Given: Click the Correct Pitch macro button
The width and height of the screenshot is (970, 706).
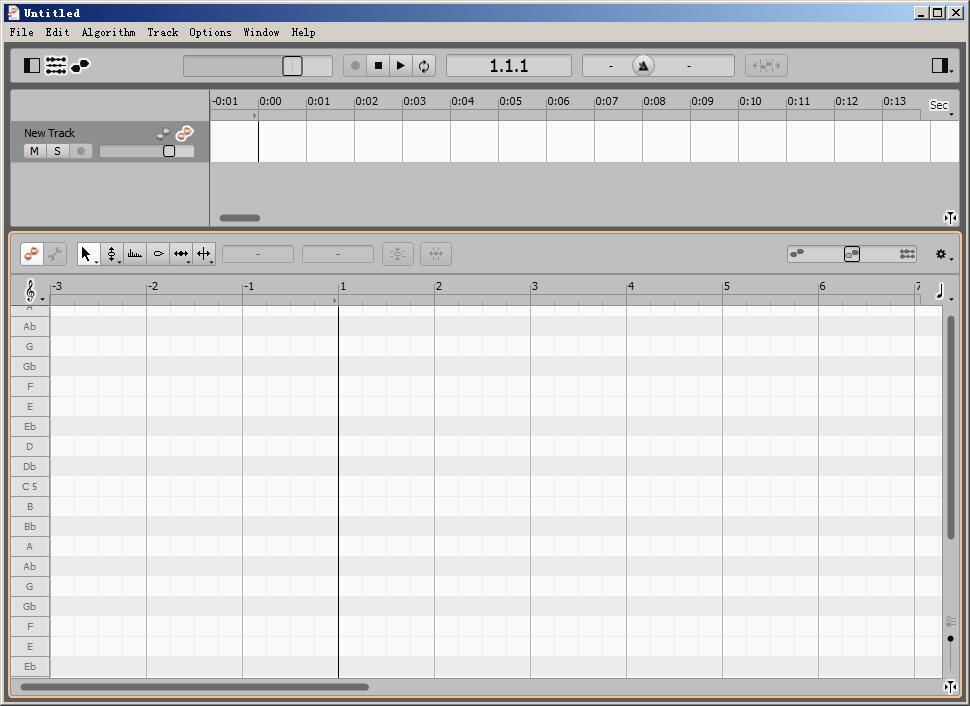Looking at the screenshot, I should pos(398,254).
